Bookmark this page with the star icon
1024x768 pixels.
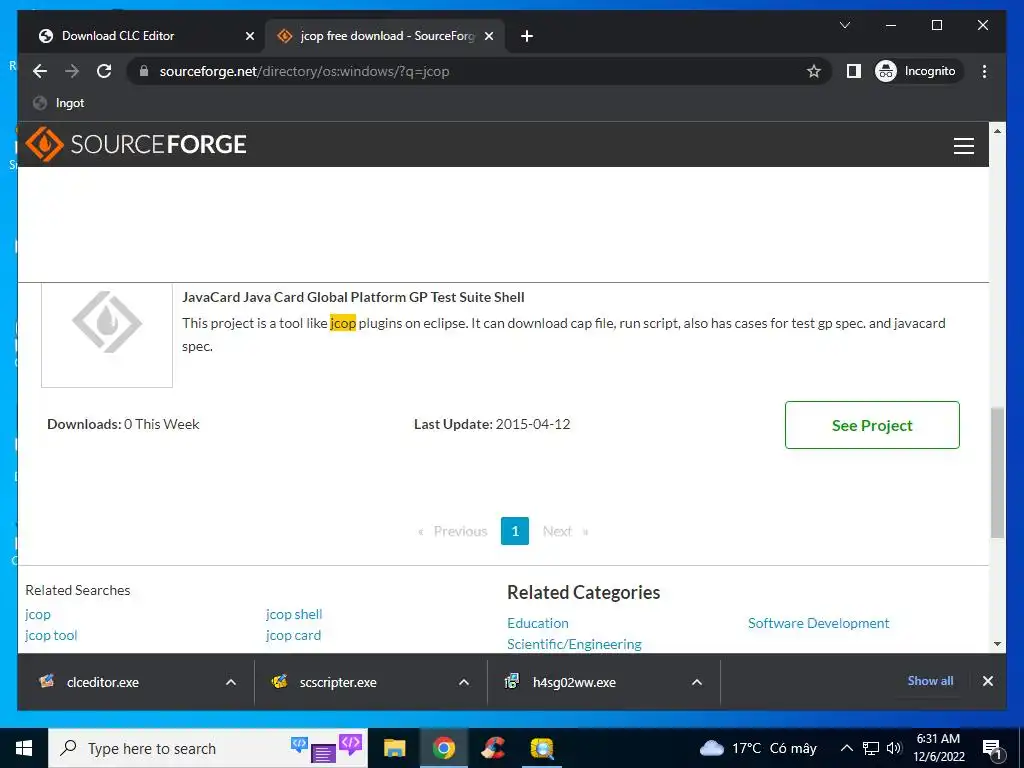click(813, 71)
